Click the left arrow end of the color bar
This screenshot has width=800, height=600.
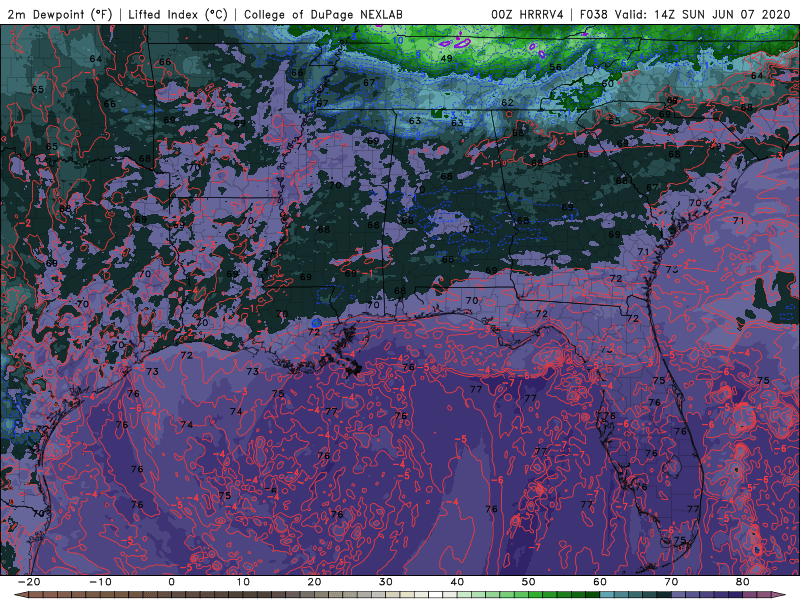click(20, 595)
